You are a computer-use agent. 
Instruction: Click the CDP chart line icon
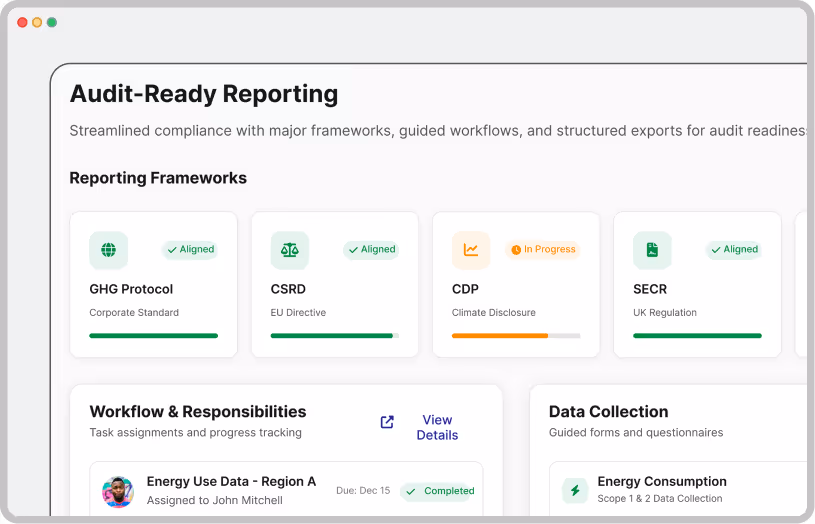[x=471, y=250]
